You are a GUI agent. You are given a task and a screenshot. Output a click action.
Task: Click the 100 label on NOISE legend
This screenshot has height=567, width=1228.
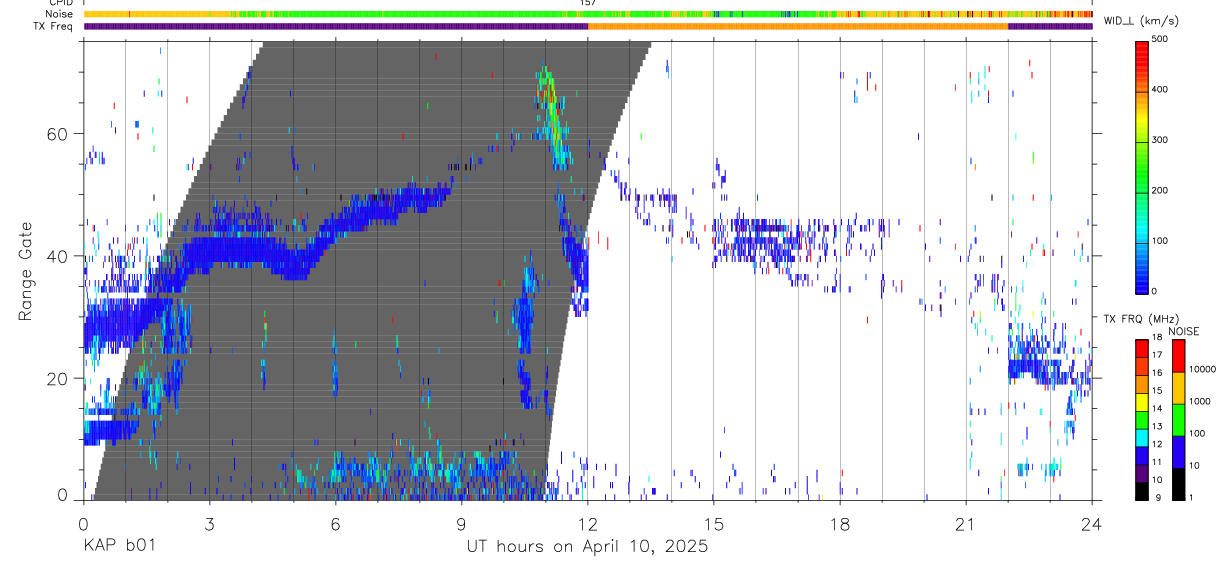[x=1196, y=434]
